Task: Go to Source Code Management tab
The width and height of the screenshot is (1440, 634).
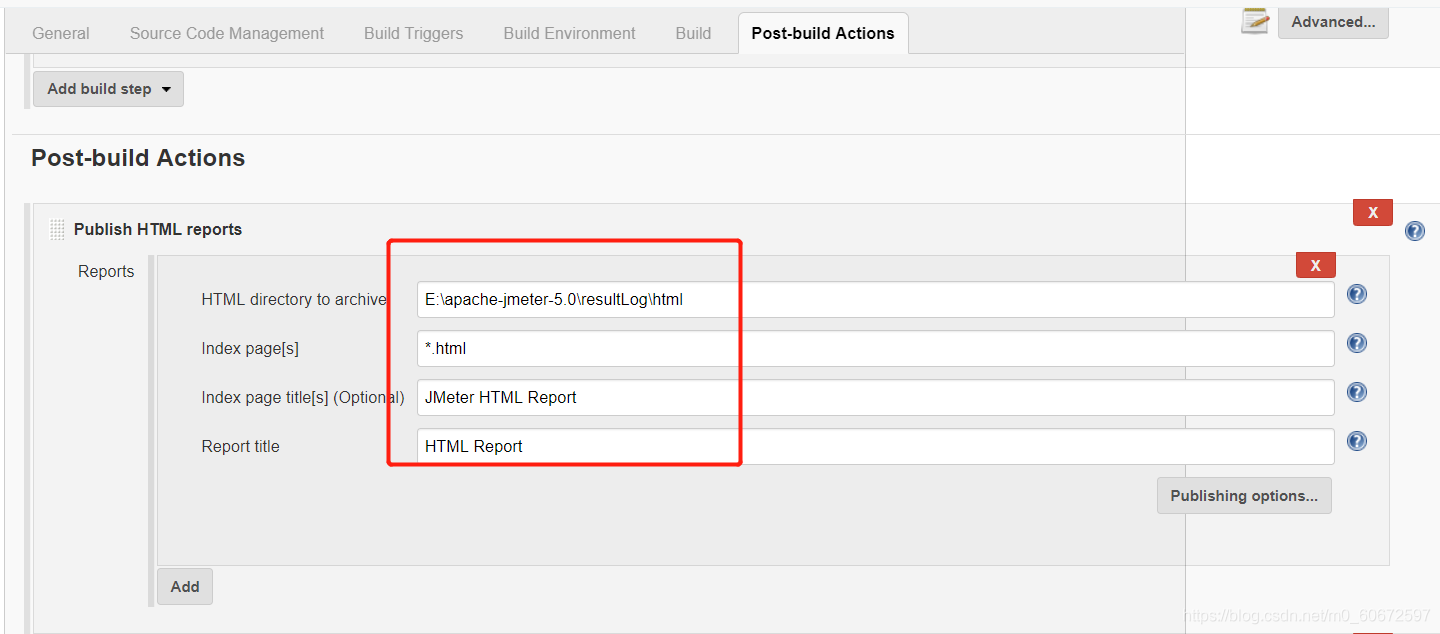Action: [227, 33]
